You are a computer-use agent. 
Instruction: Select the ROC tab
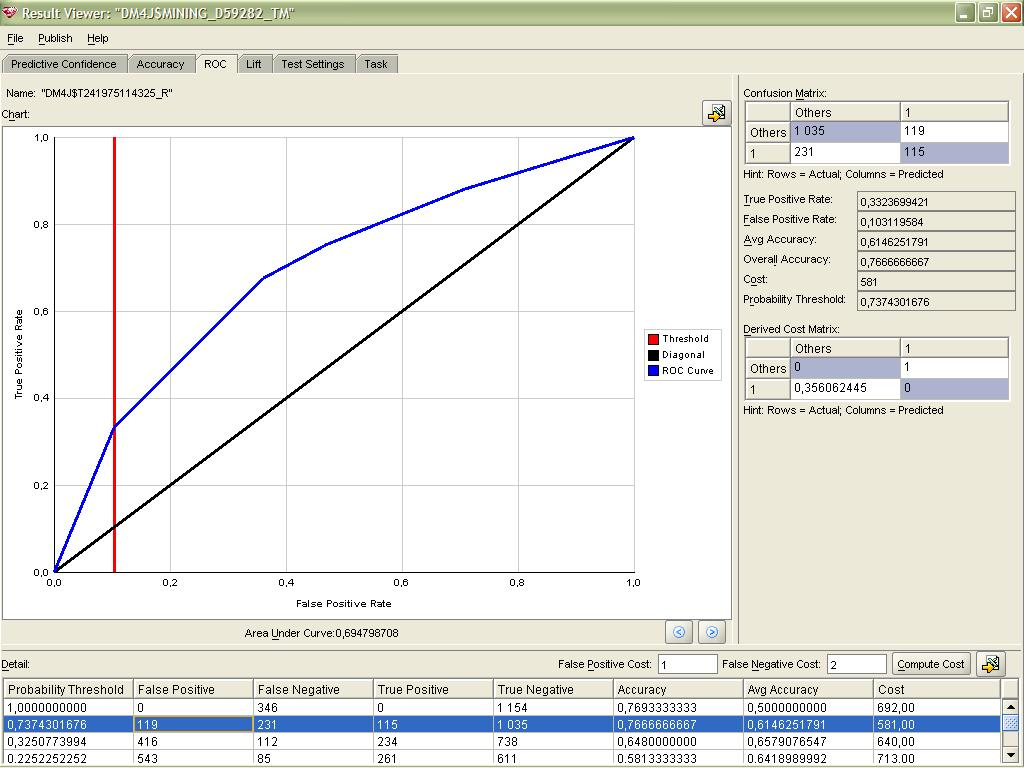215,64
